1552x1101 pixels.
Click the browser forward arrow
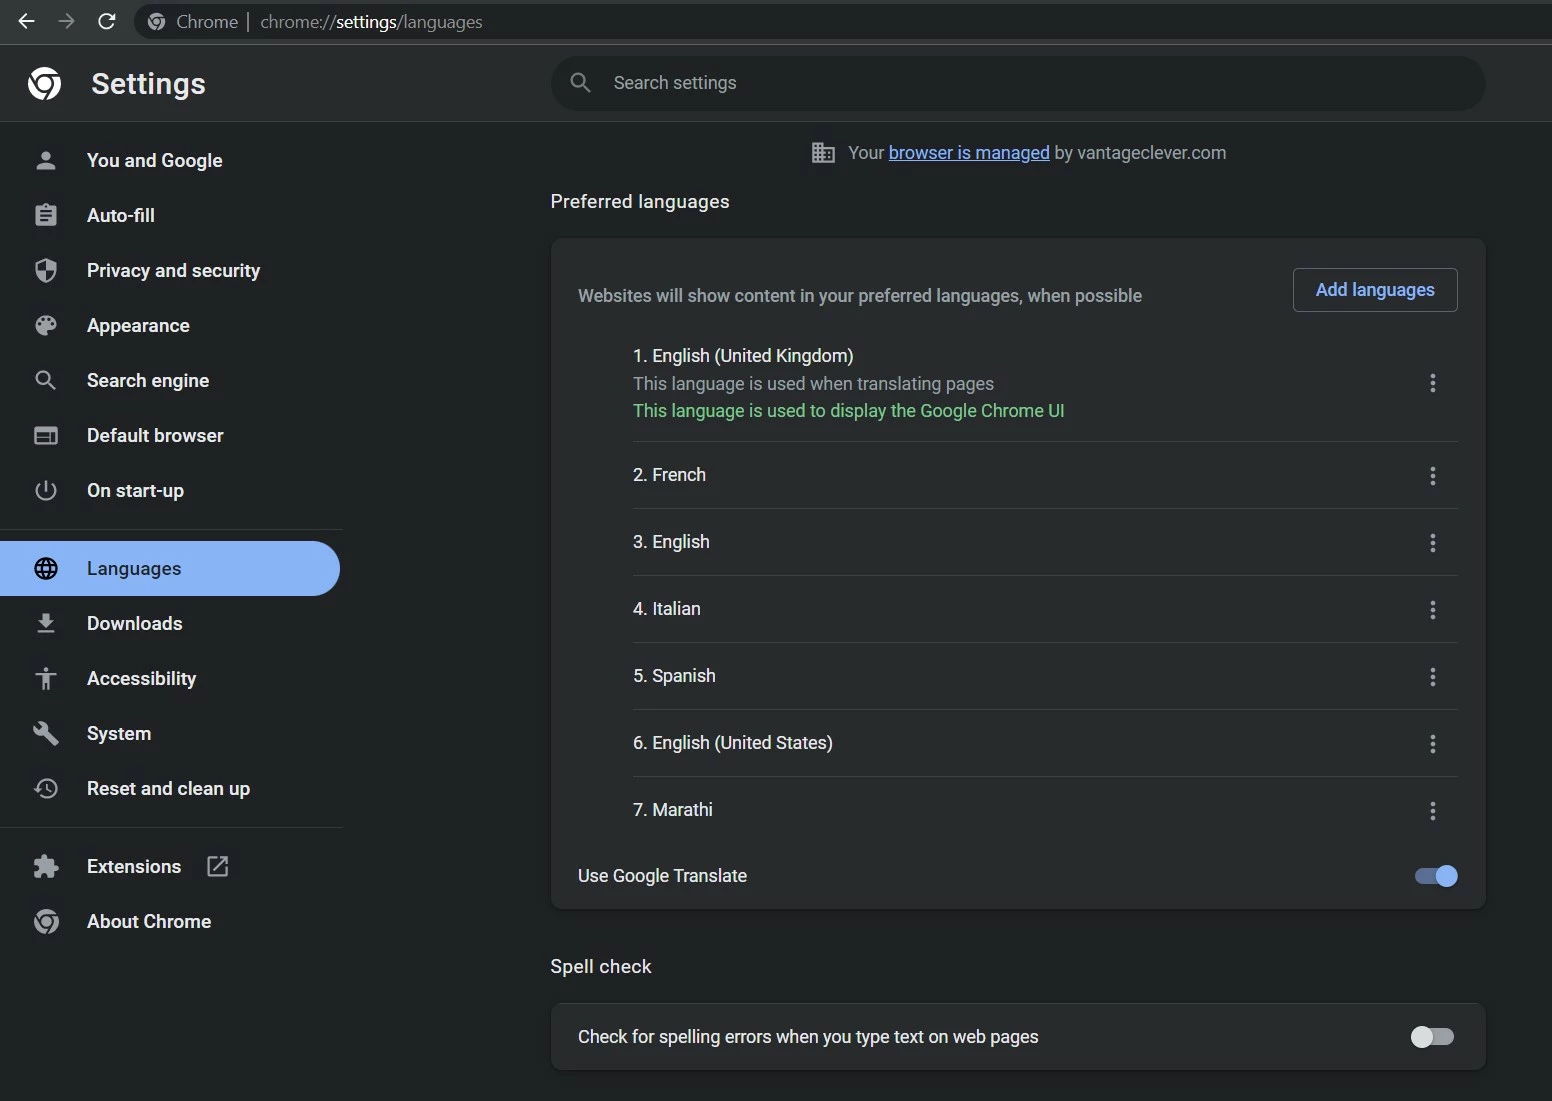click(x=67, y=21)
